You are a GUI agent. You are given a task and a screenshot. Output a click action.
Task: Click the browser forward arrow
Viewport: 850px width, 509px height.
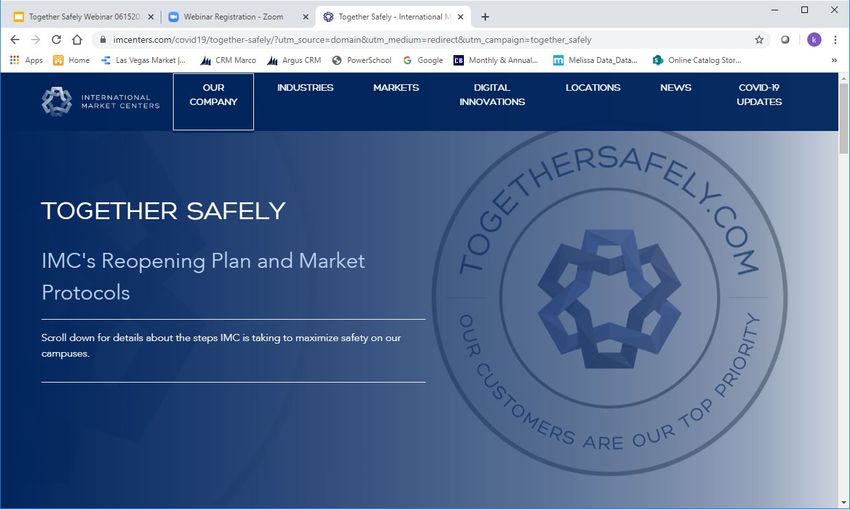click(35, 40)
